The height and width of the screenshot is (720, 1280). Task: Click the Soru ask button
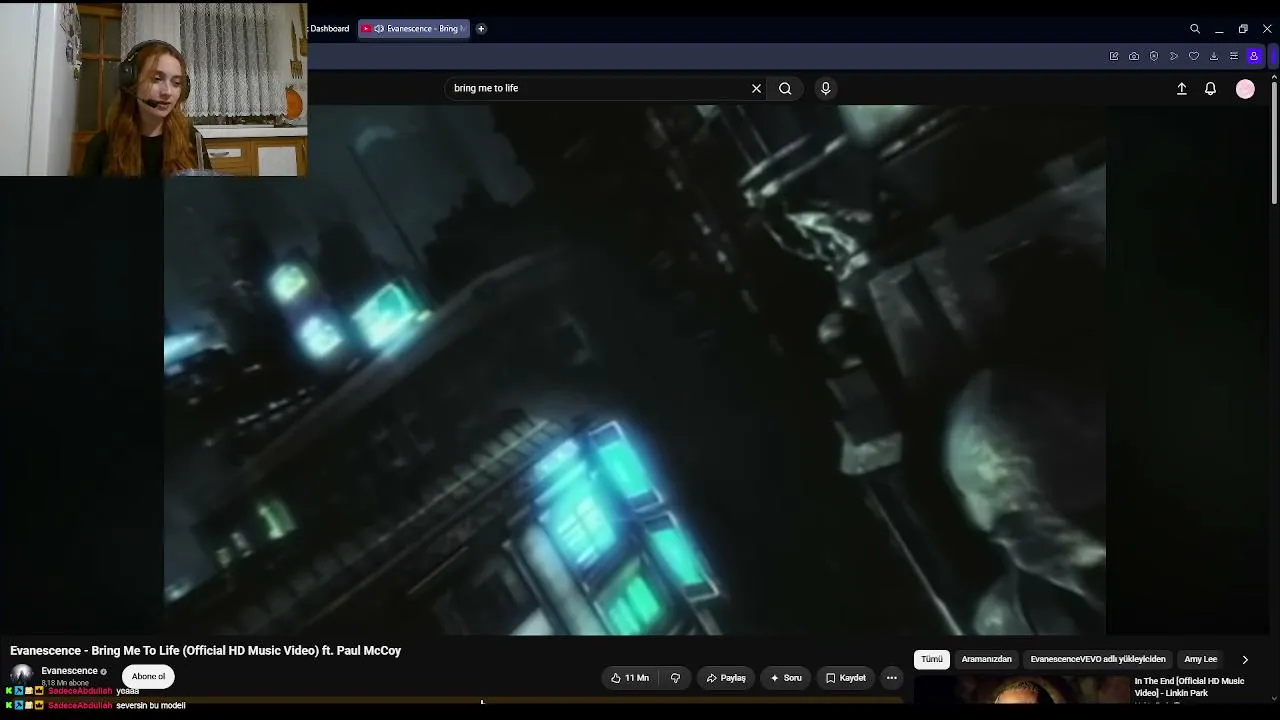point(785,678)
